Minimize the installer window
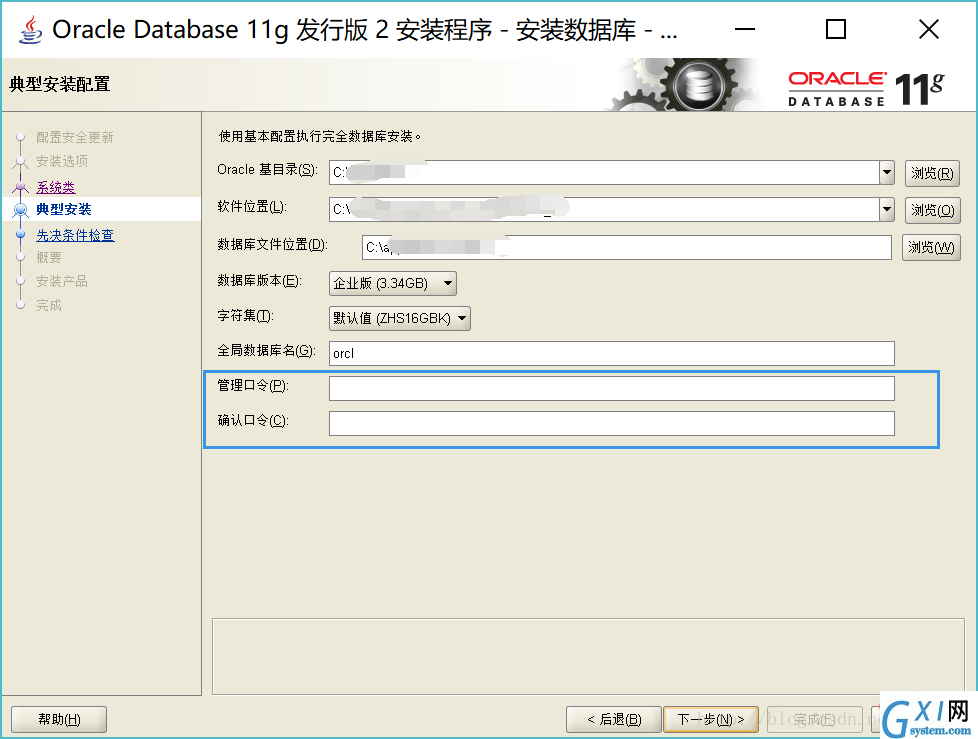The width and height of the screenshot is (978, 739). click(x=744, y=29)
